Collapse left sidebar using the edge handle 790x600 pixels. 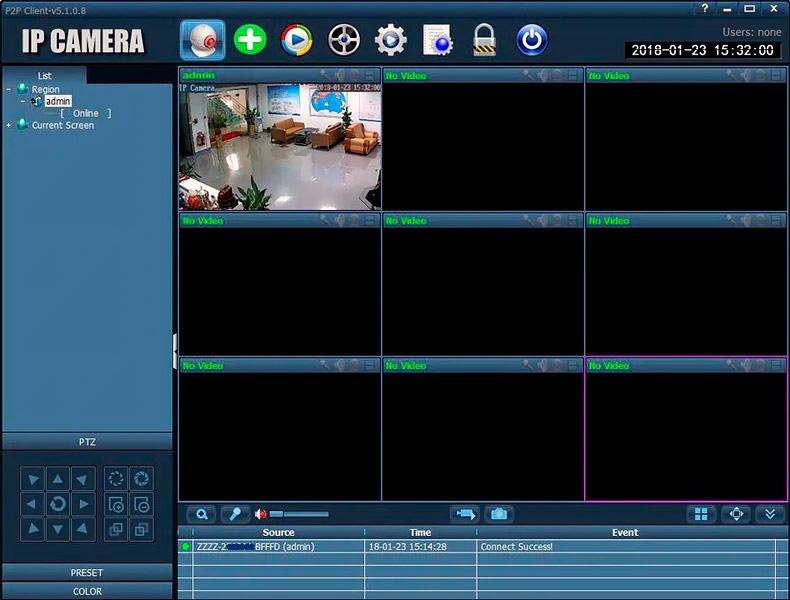pyautogui.click(x=175, y=351)
